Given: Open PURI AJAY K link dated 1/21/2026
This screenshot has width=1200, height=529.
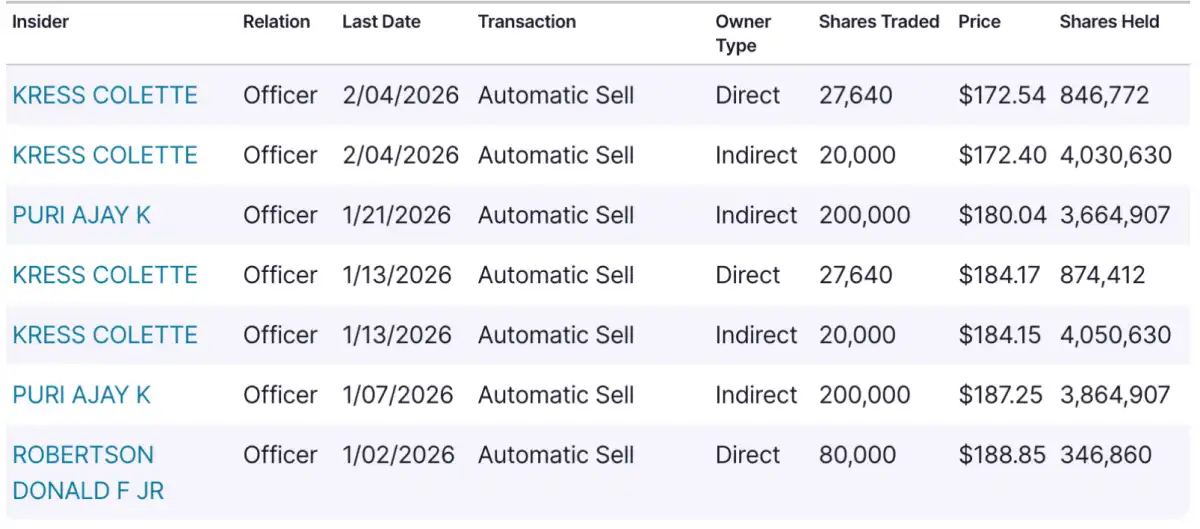Looking at the screenshot, I should point(81,216).
